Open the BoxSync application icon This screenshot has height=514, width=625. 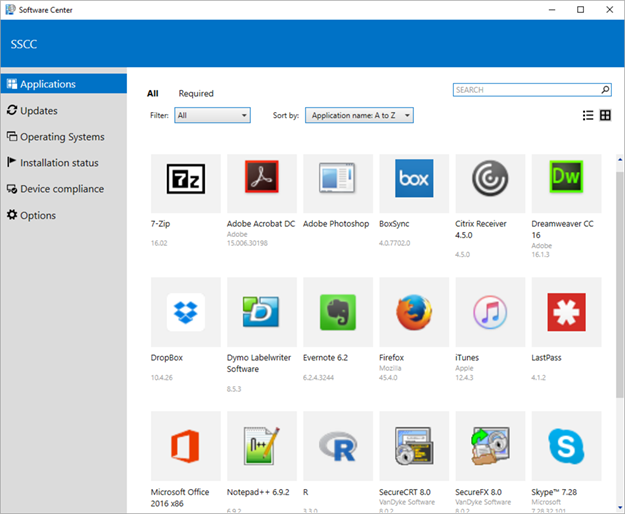(414, 178)
